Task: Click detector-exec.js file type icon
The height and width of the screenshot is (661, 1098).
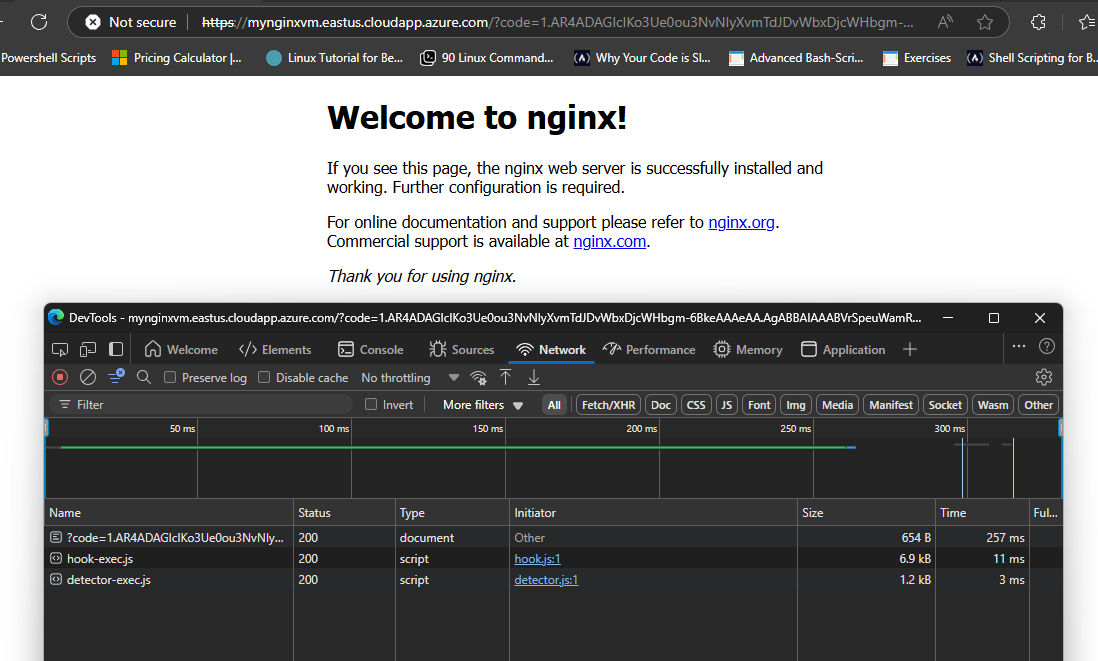Action: click(x=56, y=580)
